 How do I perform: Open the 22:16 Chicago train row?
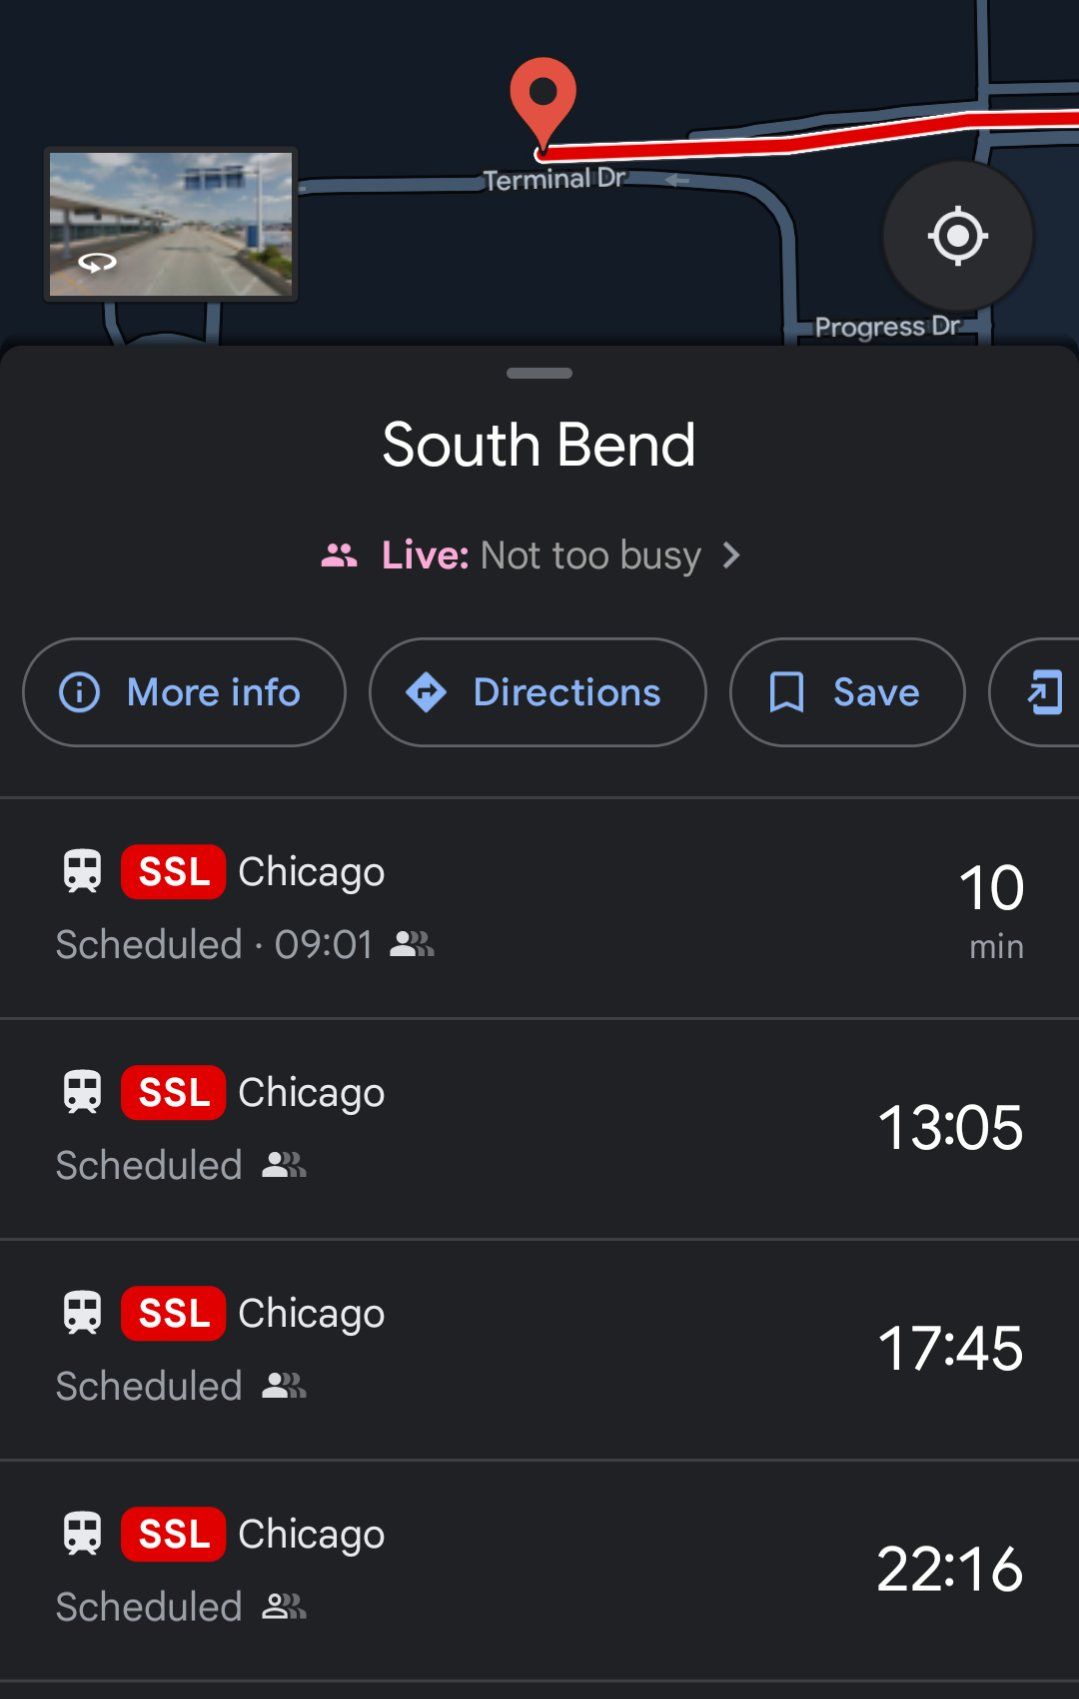(539, 1570)
